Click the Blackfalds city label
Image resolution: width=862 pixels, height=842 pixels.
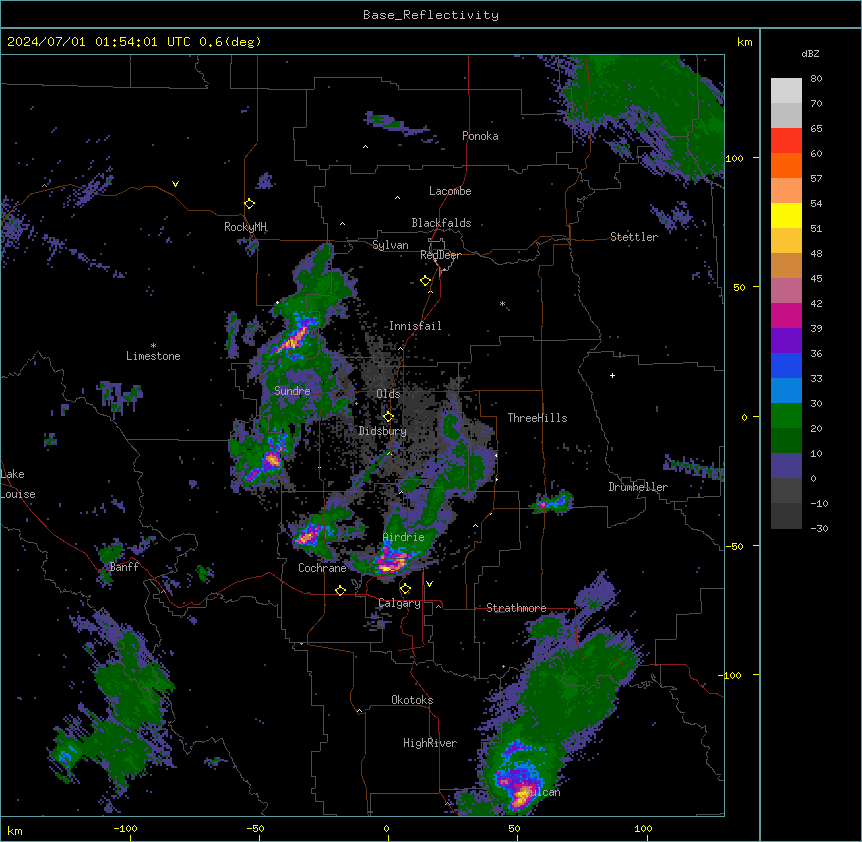[441, 223]
